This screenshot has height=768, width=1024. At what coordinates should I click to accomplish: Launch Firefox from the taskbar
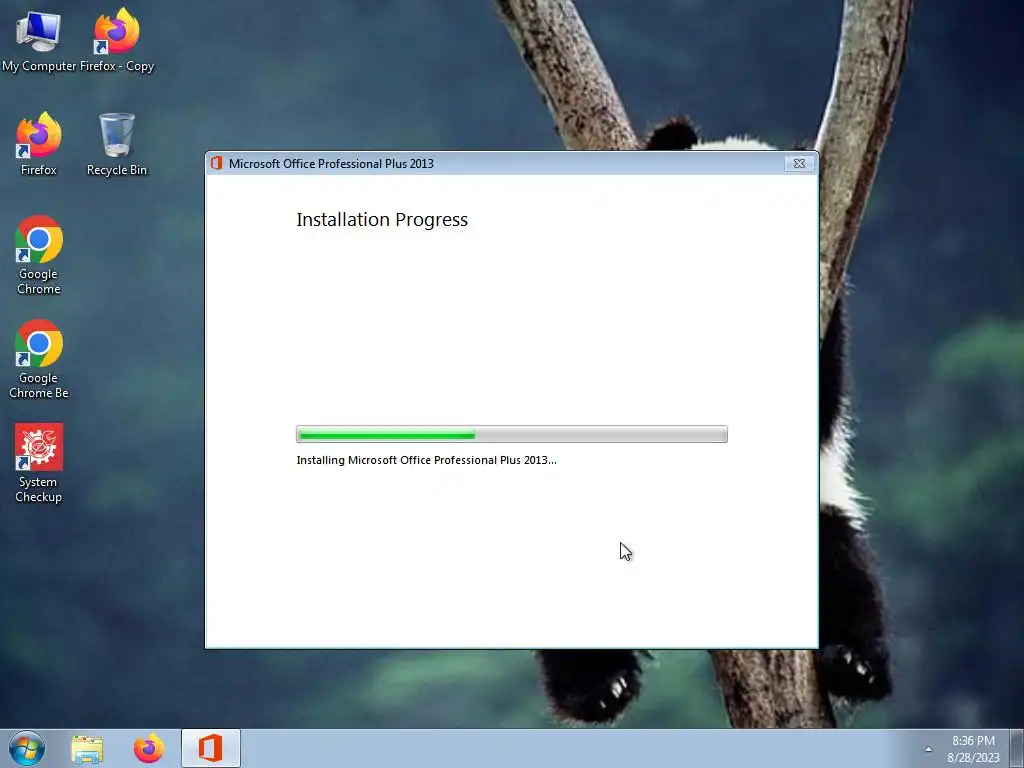pyautogui.click(x=149, y=748)
